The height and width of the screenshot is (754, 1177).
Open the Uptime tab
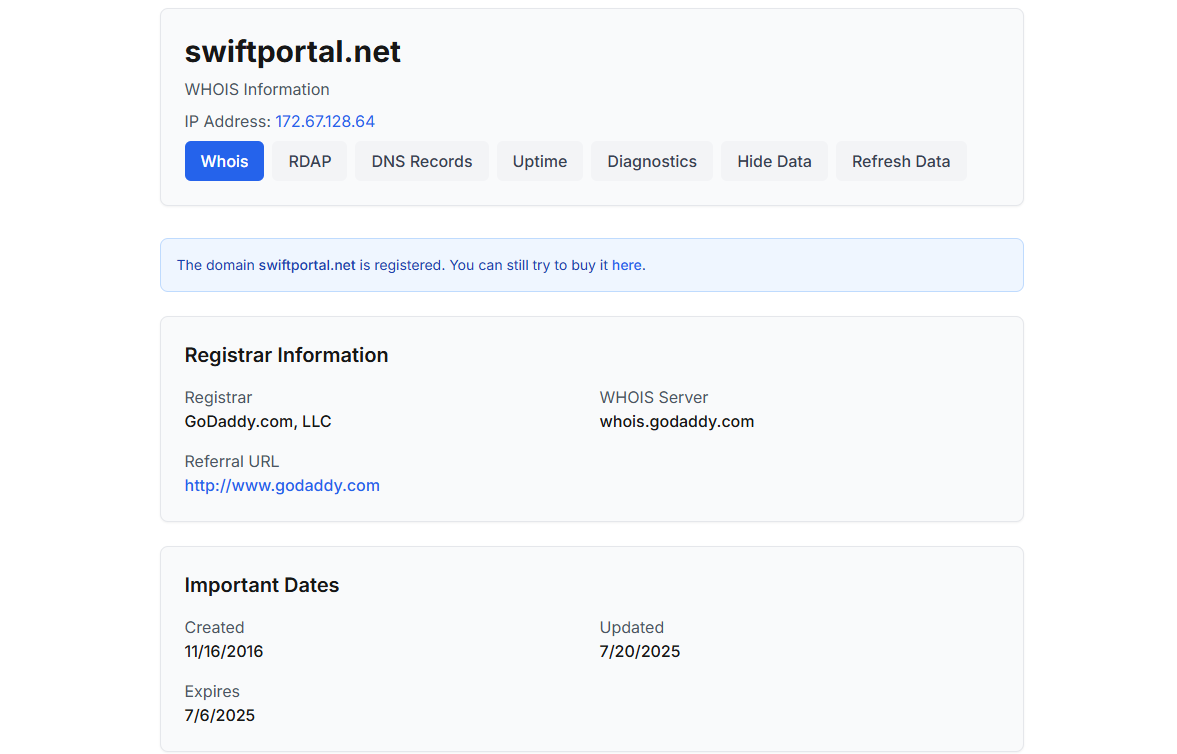tap(539, 161)
